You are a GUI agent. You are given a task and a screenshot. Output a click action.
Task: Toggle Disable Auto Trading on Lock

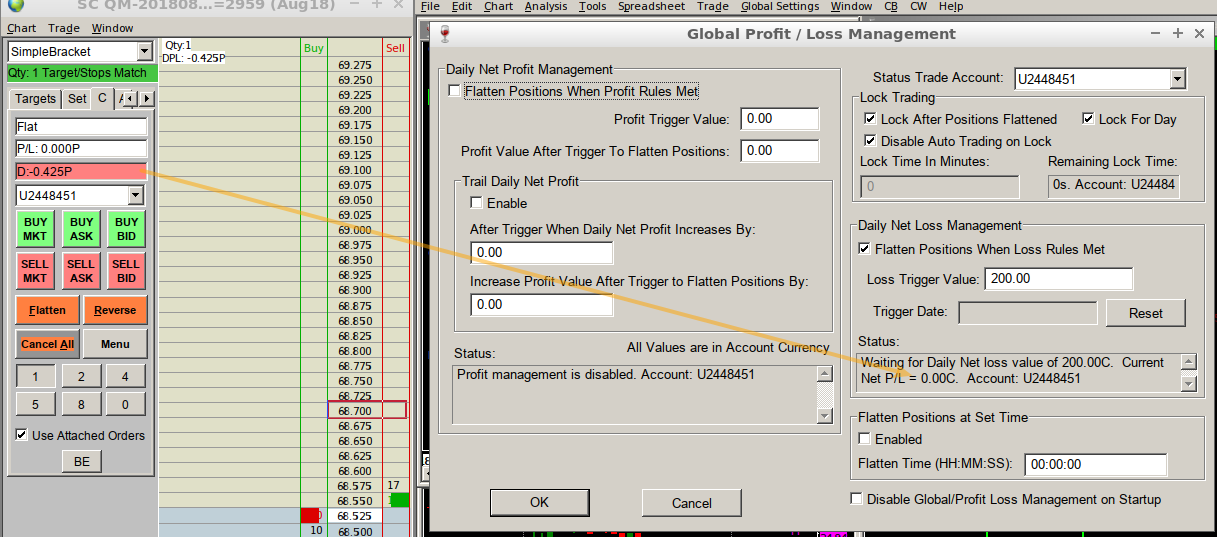click(x=871, y=141)
